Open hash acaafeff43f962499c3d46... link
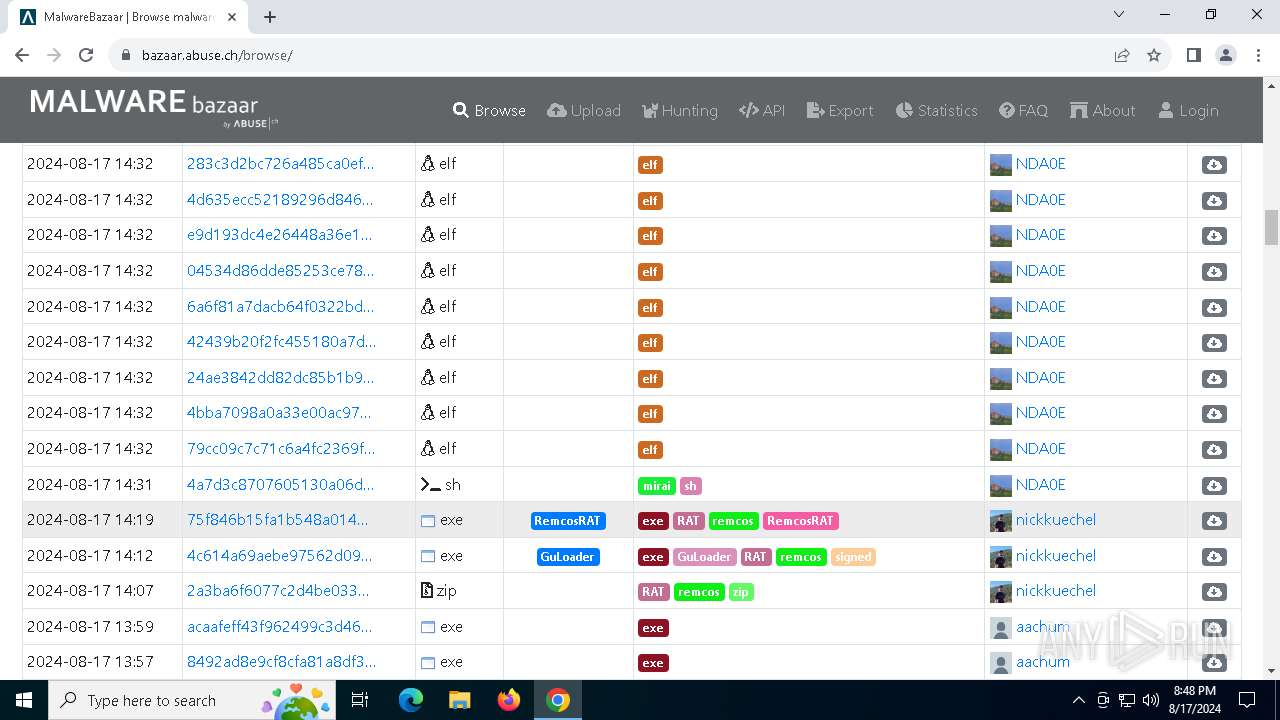Screen dimensions: 1280x720 click(279, 627)
